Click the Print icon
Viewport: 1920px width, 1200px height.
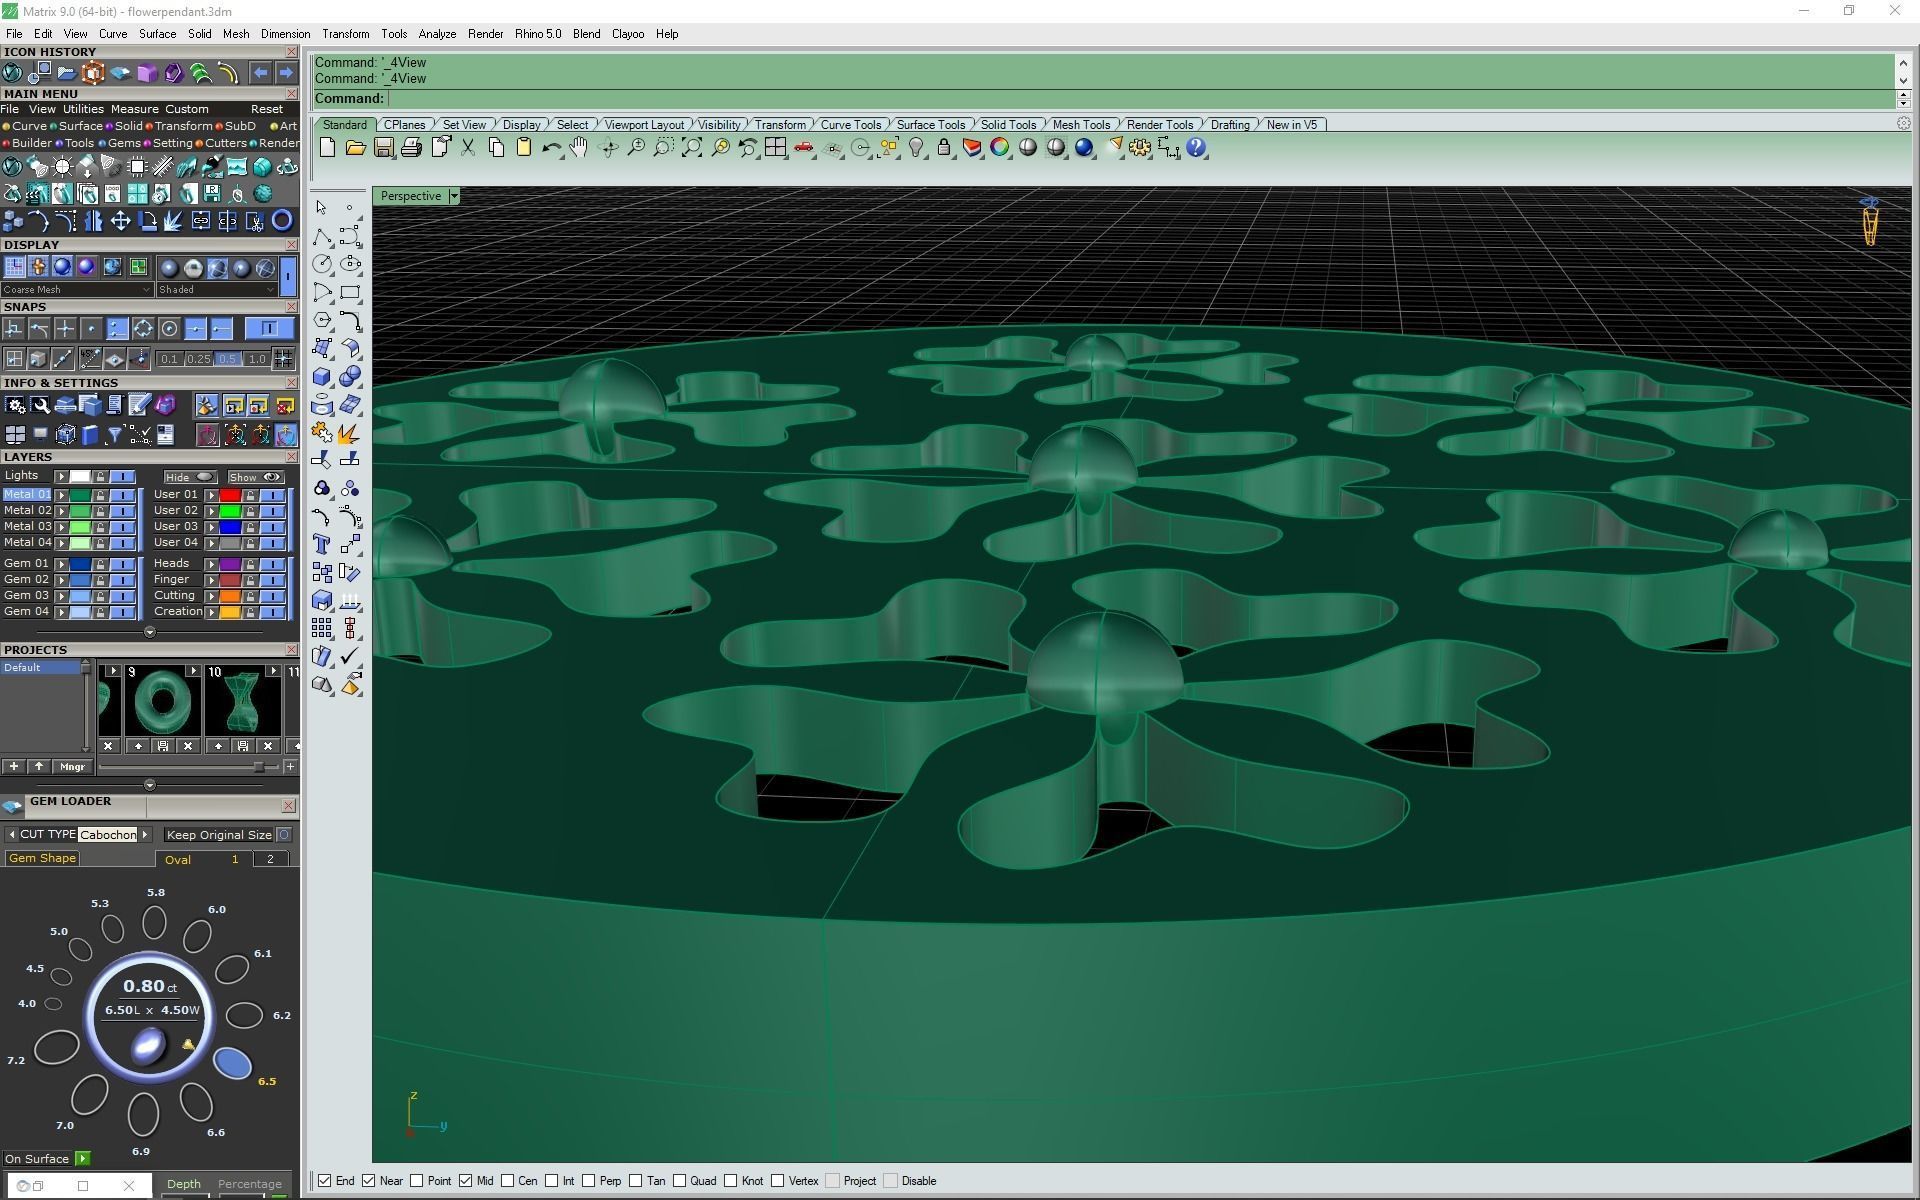point(411,148)
